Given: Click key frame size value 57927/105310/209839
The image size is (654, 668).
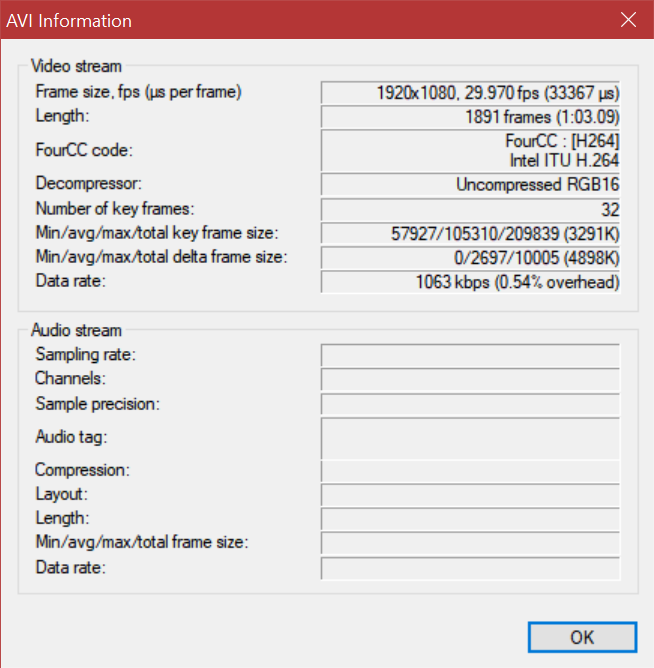Looking at the screenshot, I should [x=470, y=233].
